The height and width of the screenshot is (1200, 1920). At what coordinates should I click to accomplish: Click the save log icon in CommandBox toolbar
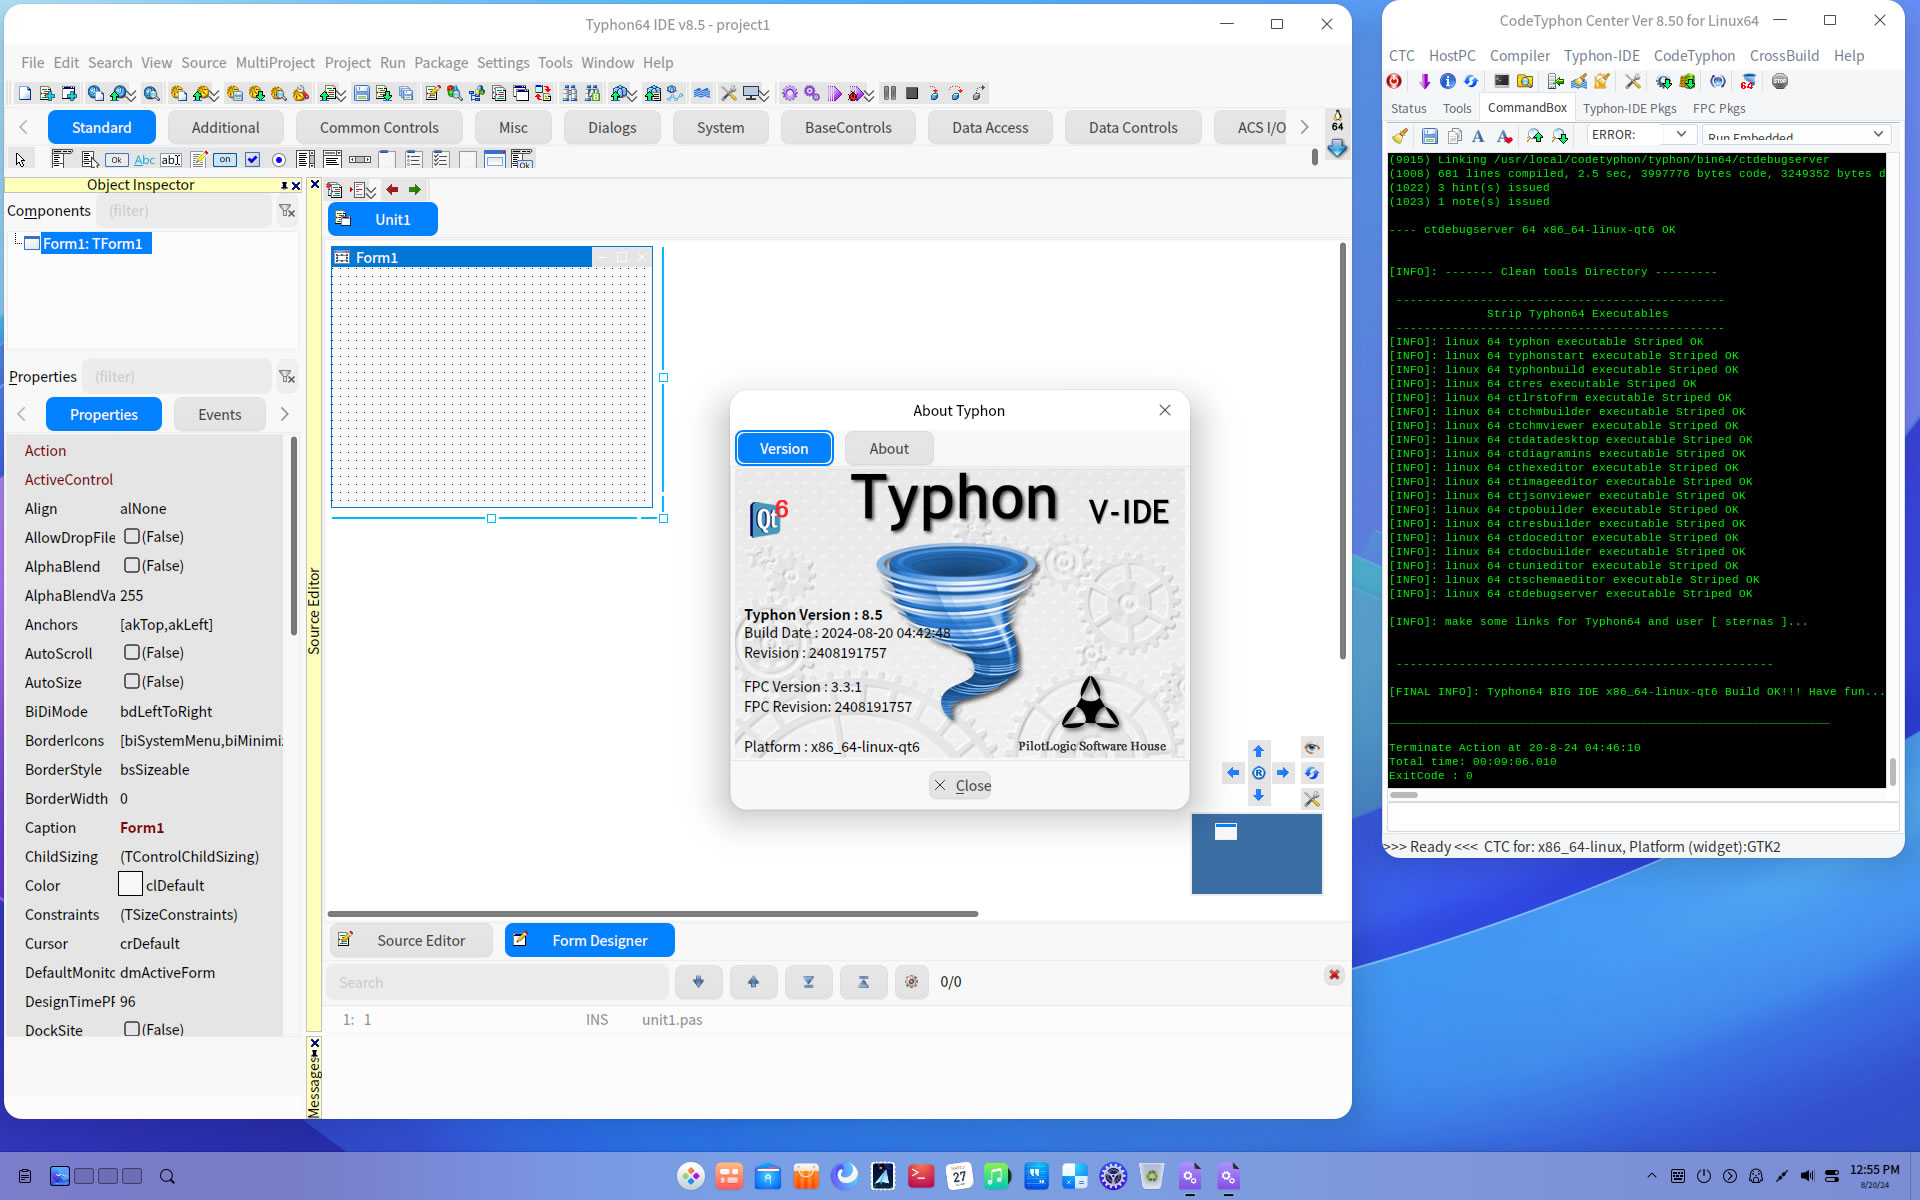coord(1429,135)
